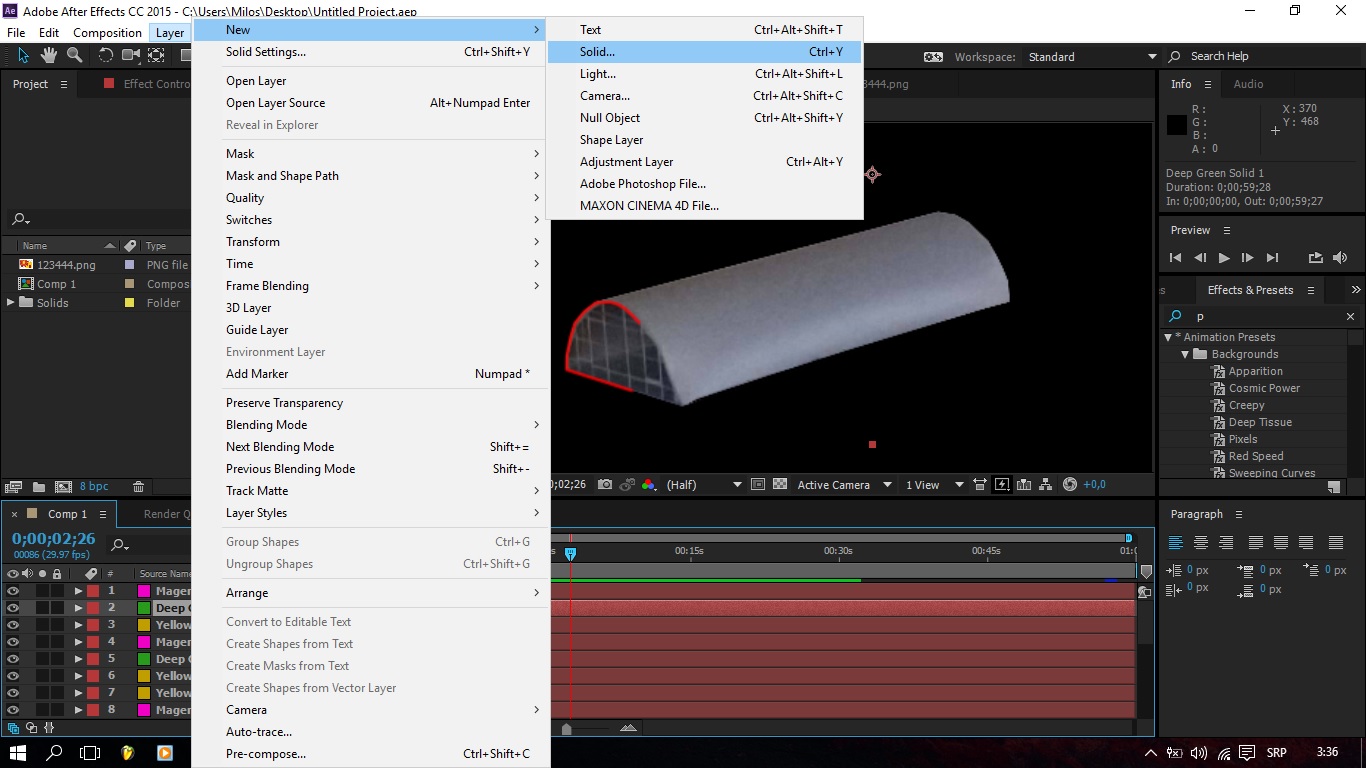Image resolution: width=1366 pixels, height=768 pixels.
Task: Select the Hand tool
Action: (x=49, y=55)
